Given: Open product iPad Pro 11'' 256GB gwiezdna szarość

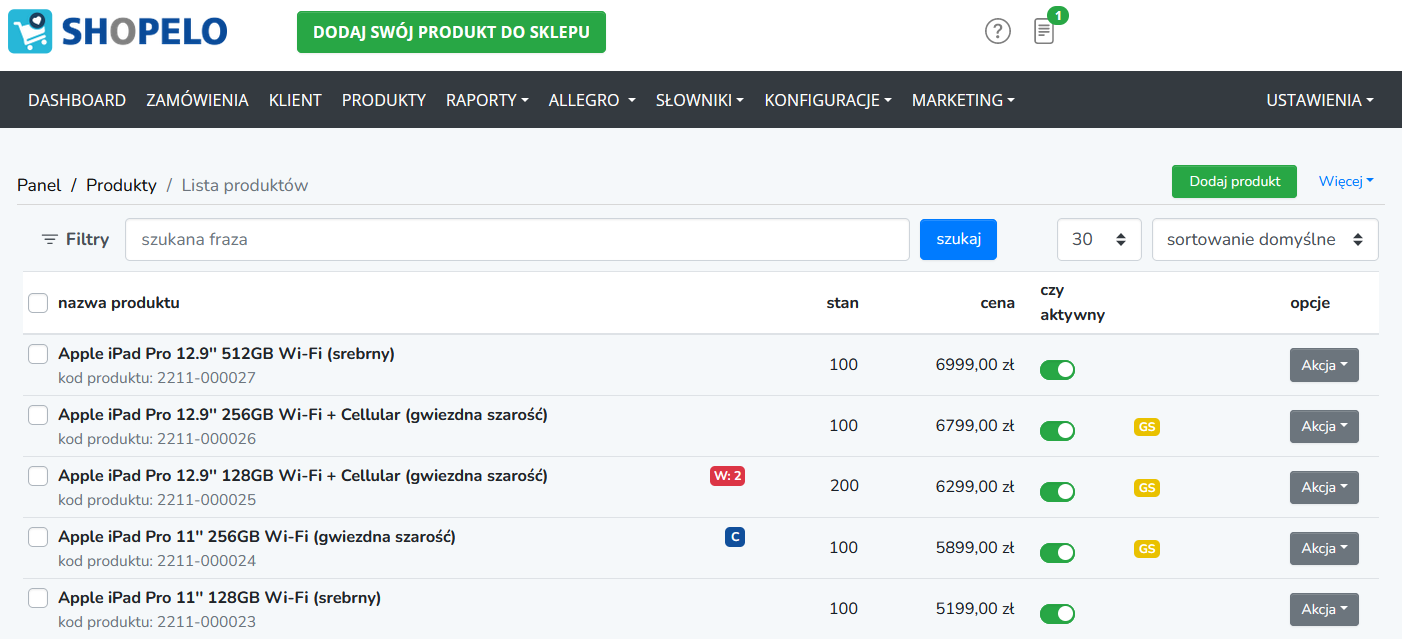Looking at the screenshot, I should (x=257, y=537).
